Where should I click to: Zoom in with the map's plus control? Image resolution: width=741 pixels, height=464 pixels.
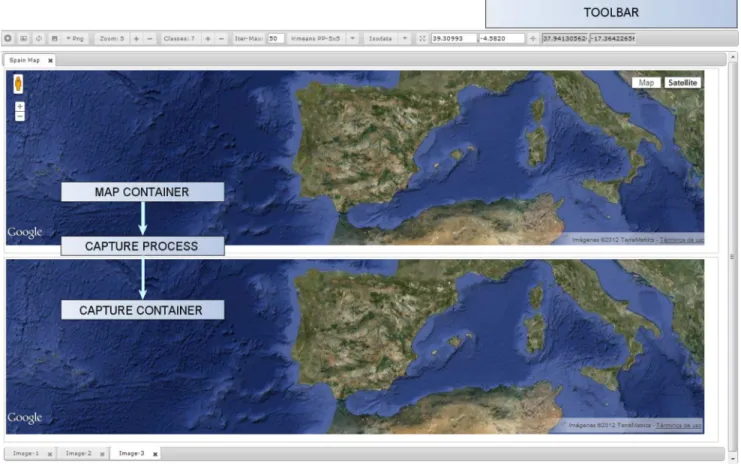[20, 107]
